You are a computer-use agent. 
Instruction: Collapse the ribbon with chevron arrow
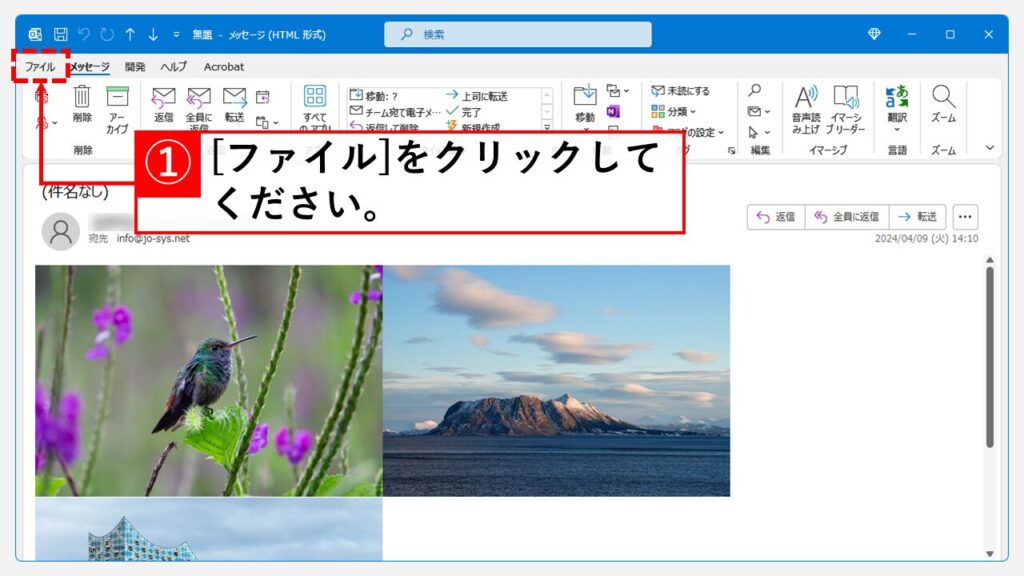point(990,148)
